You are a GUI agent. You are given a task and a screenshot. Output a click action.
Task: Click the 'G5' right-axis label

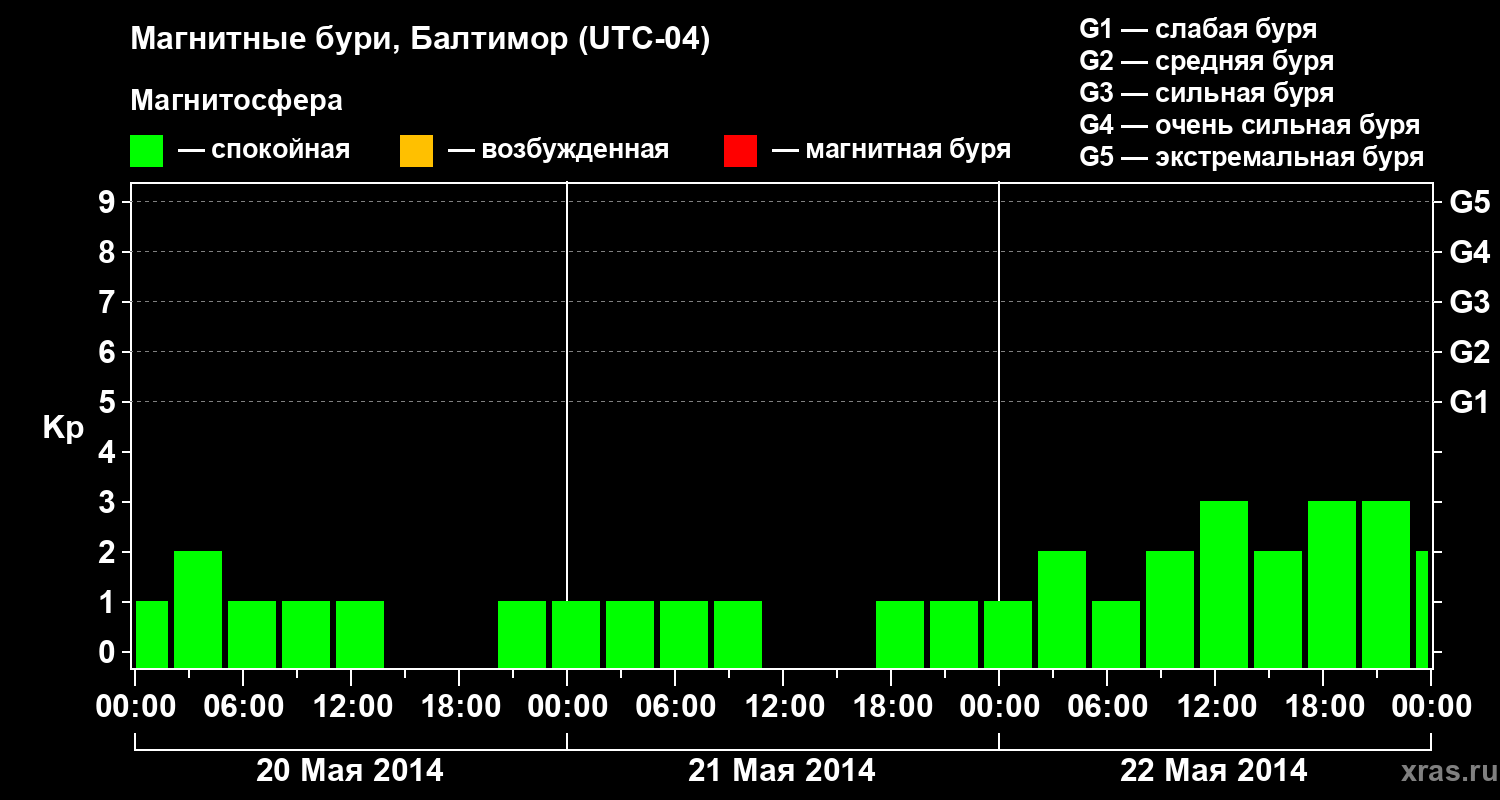(x=1470, y=202)
